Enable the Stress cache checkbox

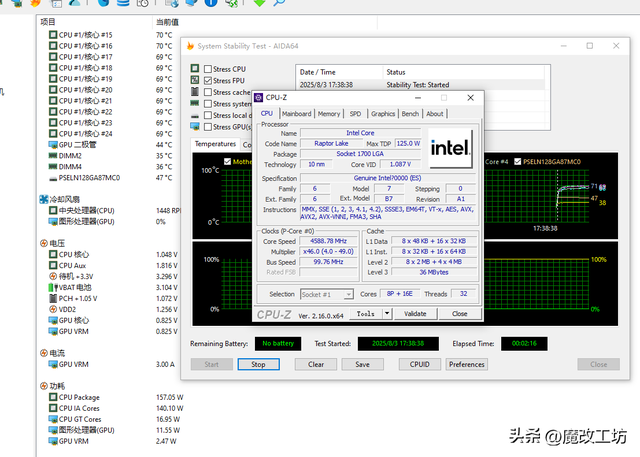click(208, 92)
